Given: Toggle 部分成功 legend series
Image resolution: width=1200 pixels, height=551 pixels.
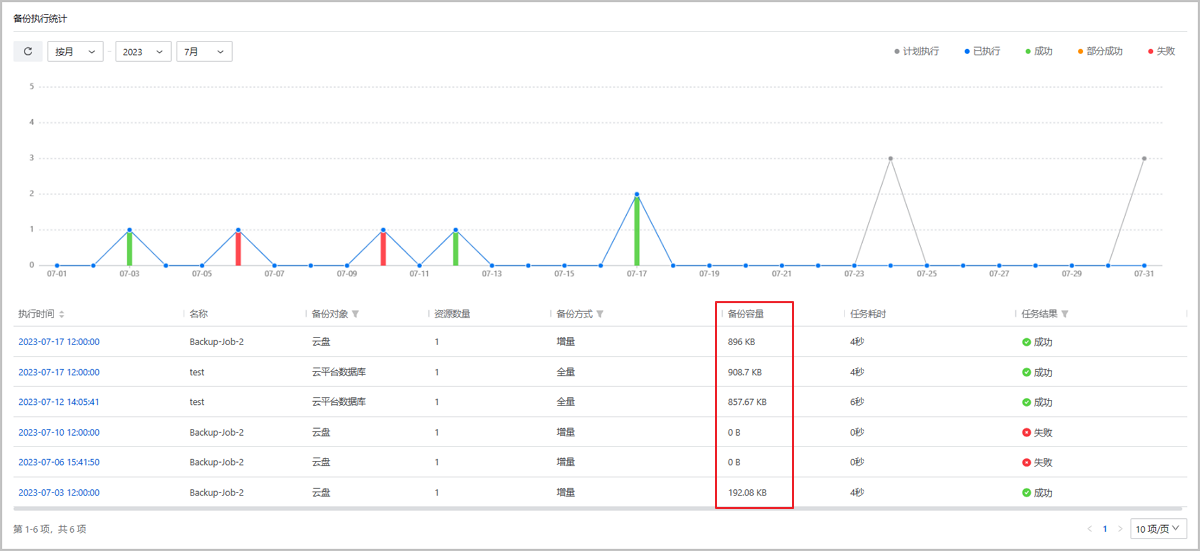Looking at the screenshot, I should pos(1100,51).
